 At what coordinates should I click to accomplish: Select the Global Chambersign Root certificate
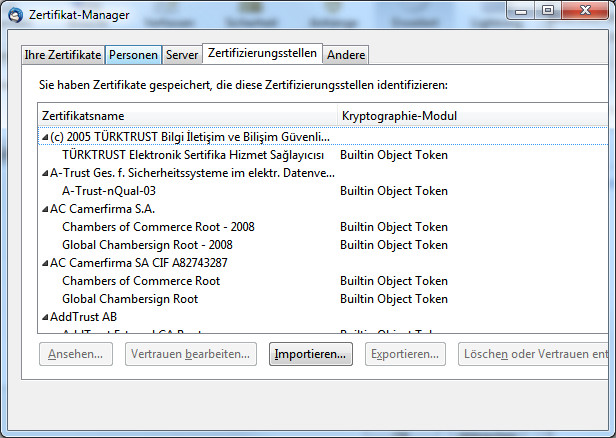pyautogui.click(x=130, y=299)
